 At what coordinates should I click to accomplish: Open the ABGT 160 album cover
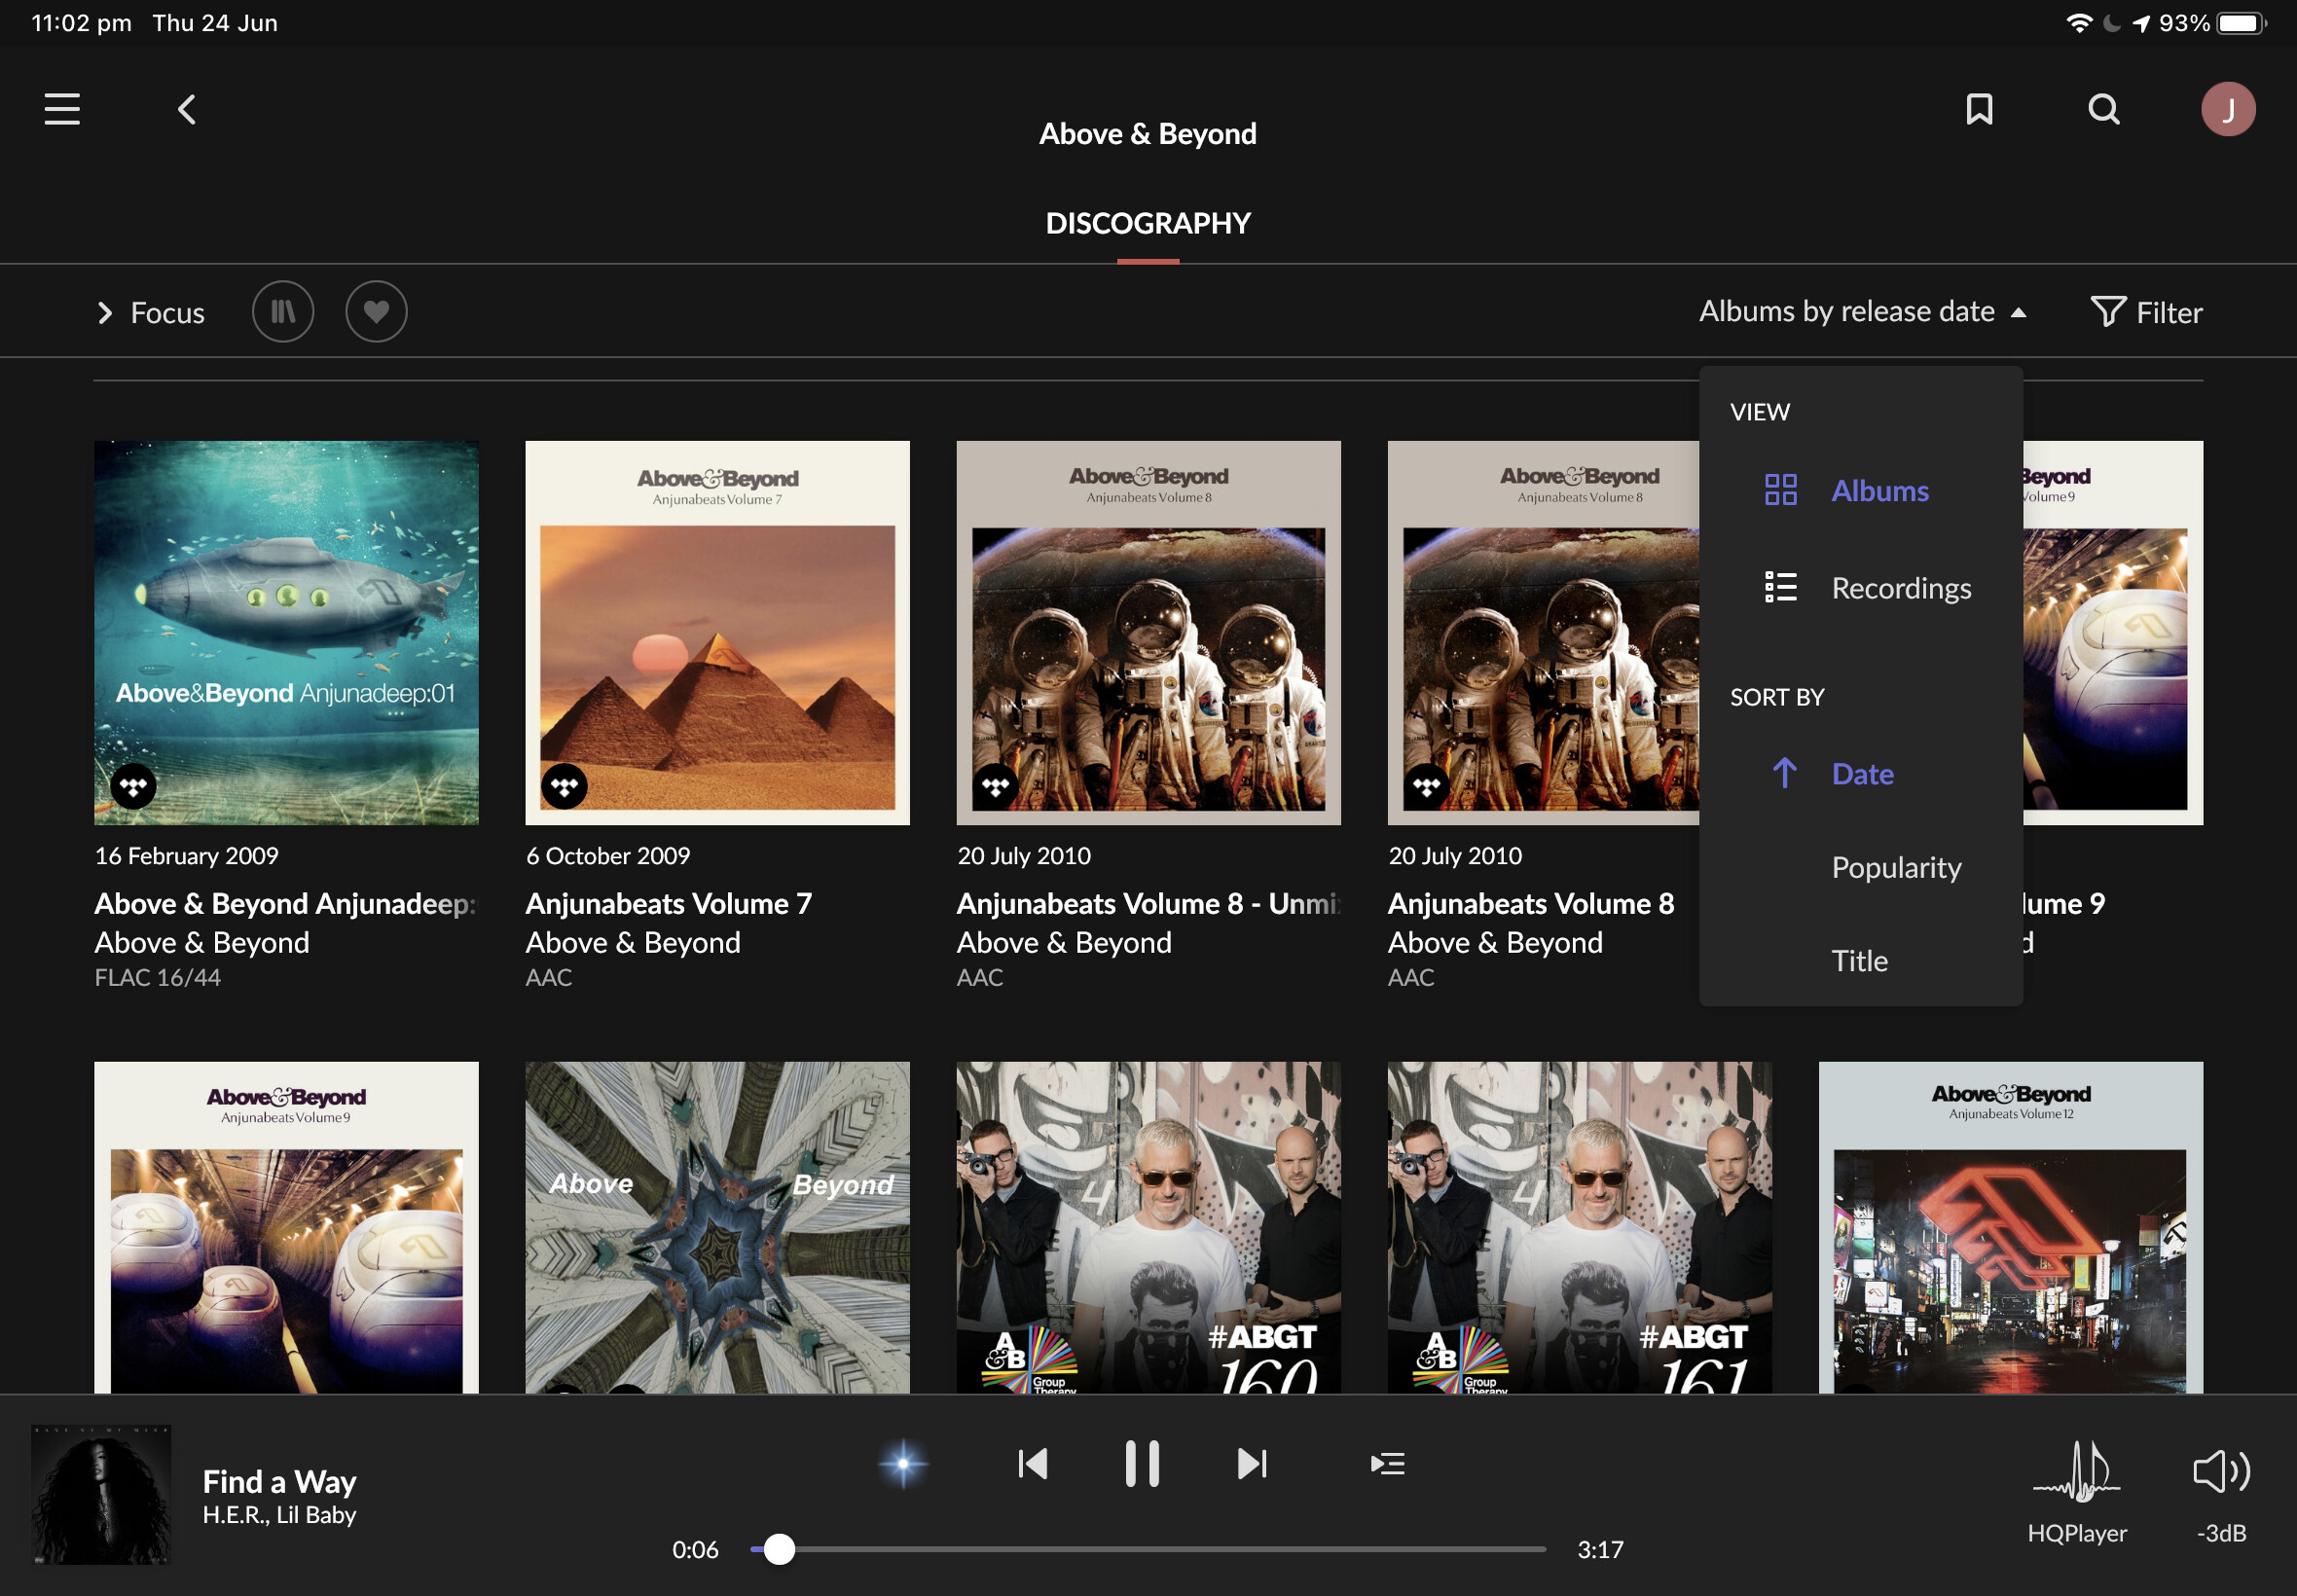[x=1148, y=1227]
